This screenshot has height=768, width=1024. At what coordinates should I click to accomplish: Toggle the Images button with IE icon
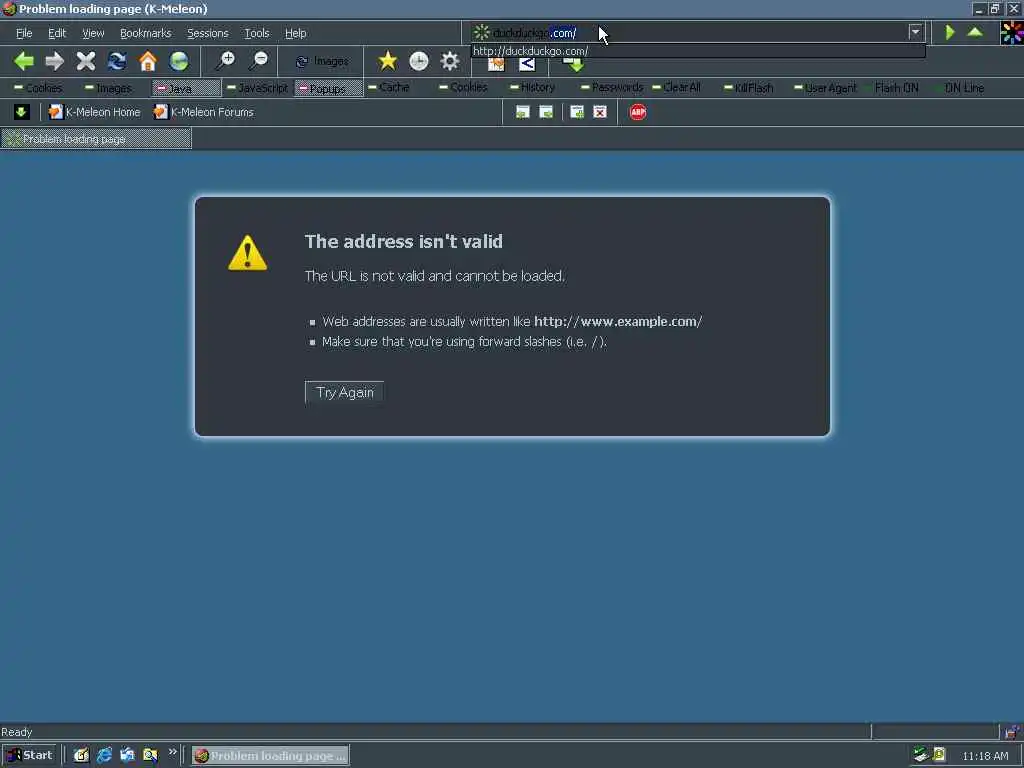pos(323,61)
